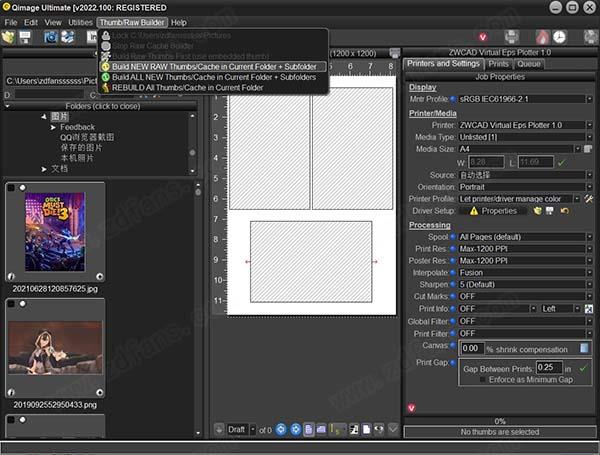
Task: Click the eye icon in the bottom preview toolbar
Action: pos(379,429)
